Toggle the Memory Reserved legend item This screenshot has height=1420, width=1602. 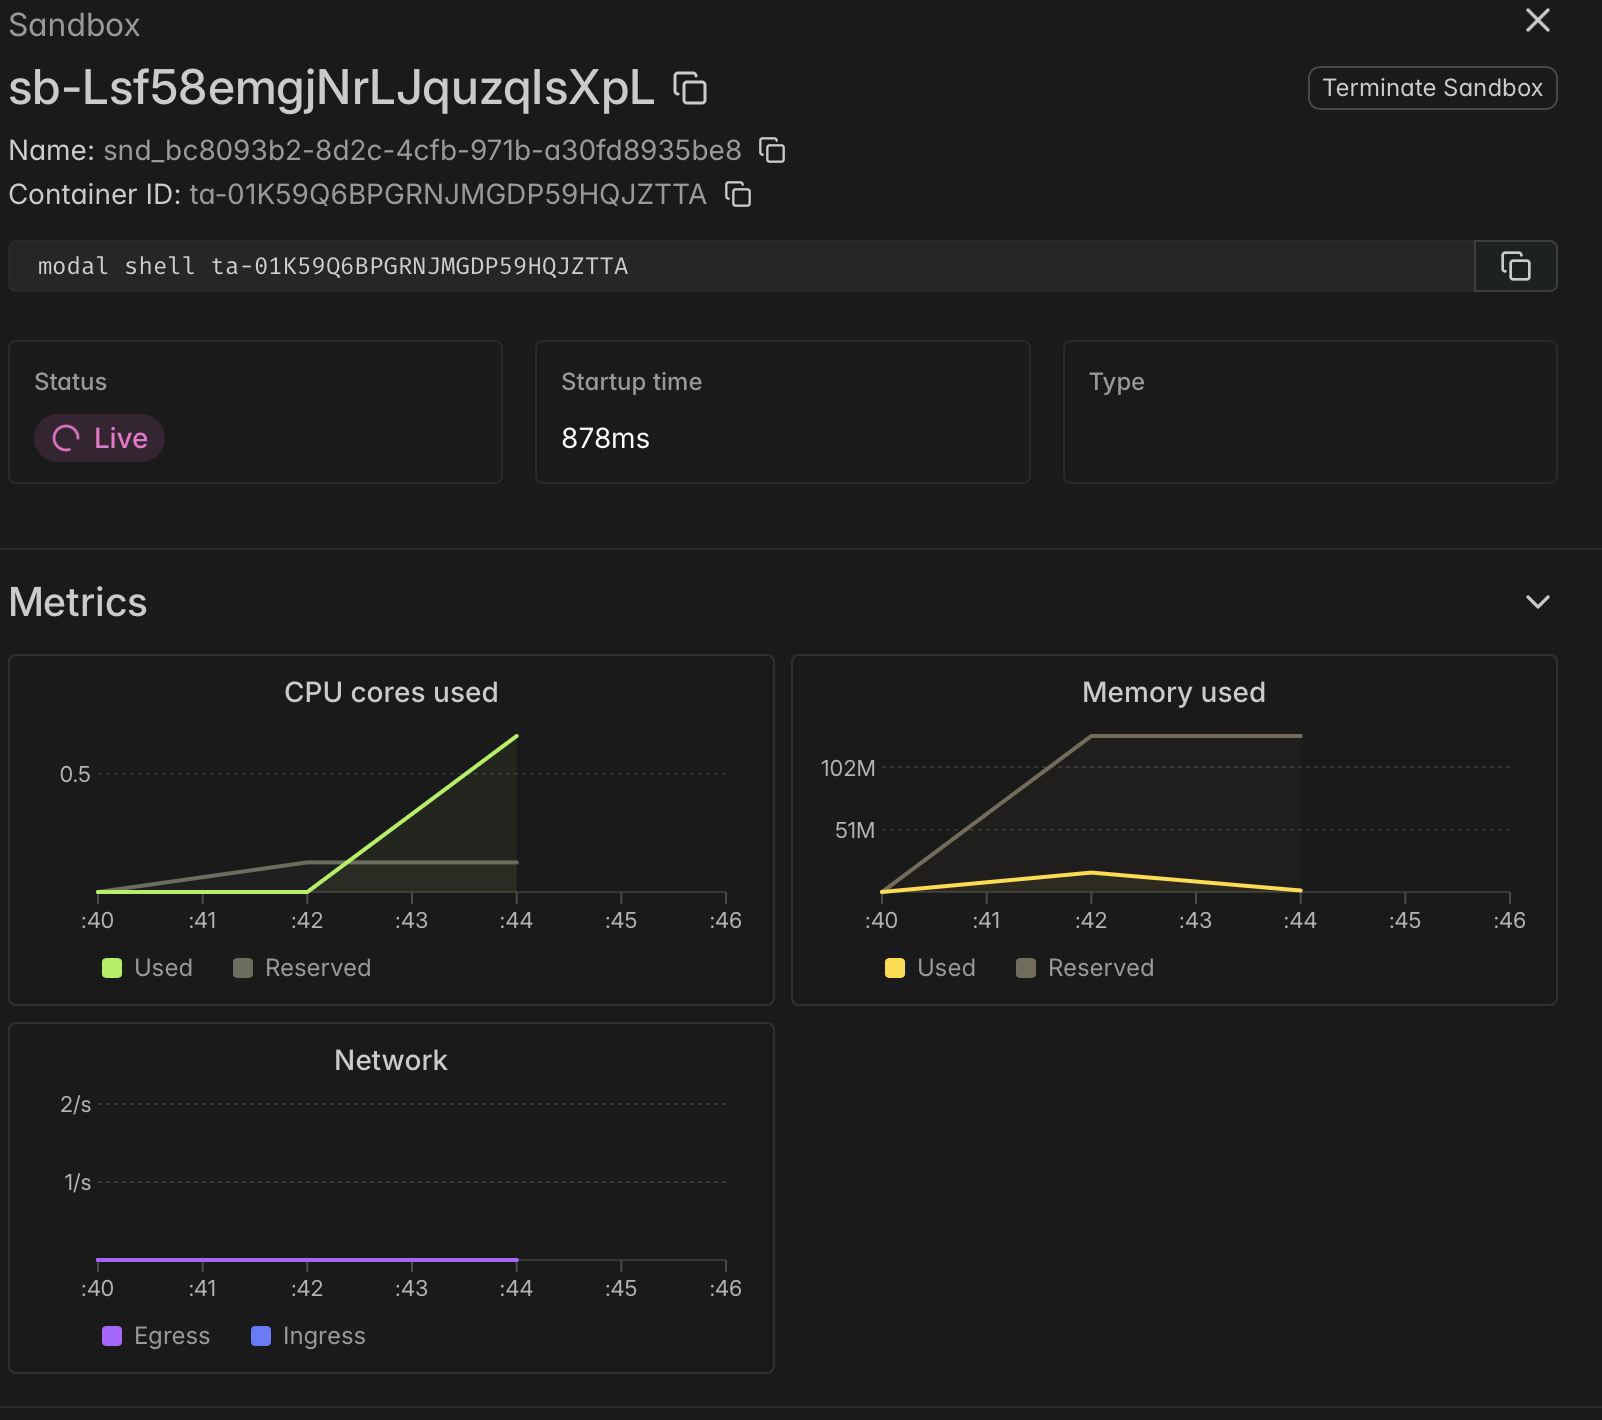(1085, 968)
